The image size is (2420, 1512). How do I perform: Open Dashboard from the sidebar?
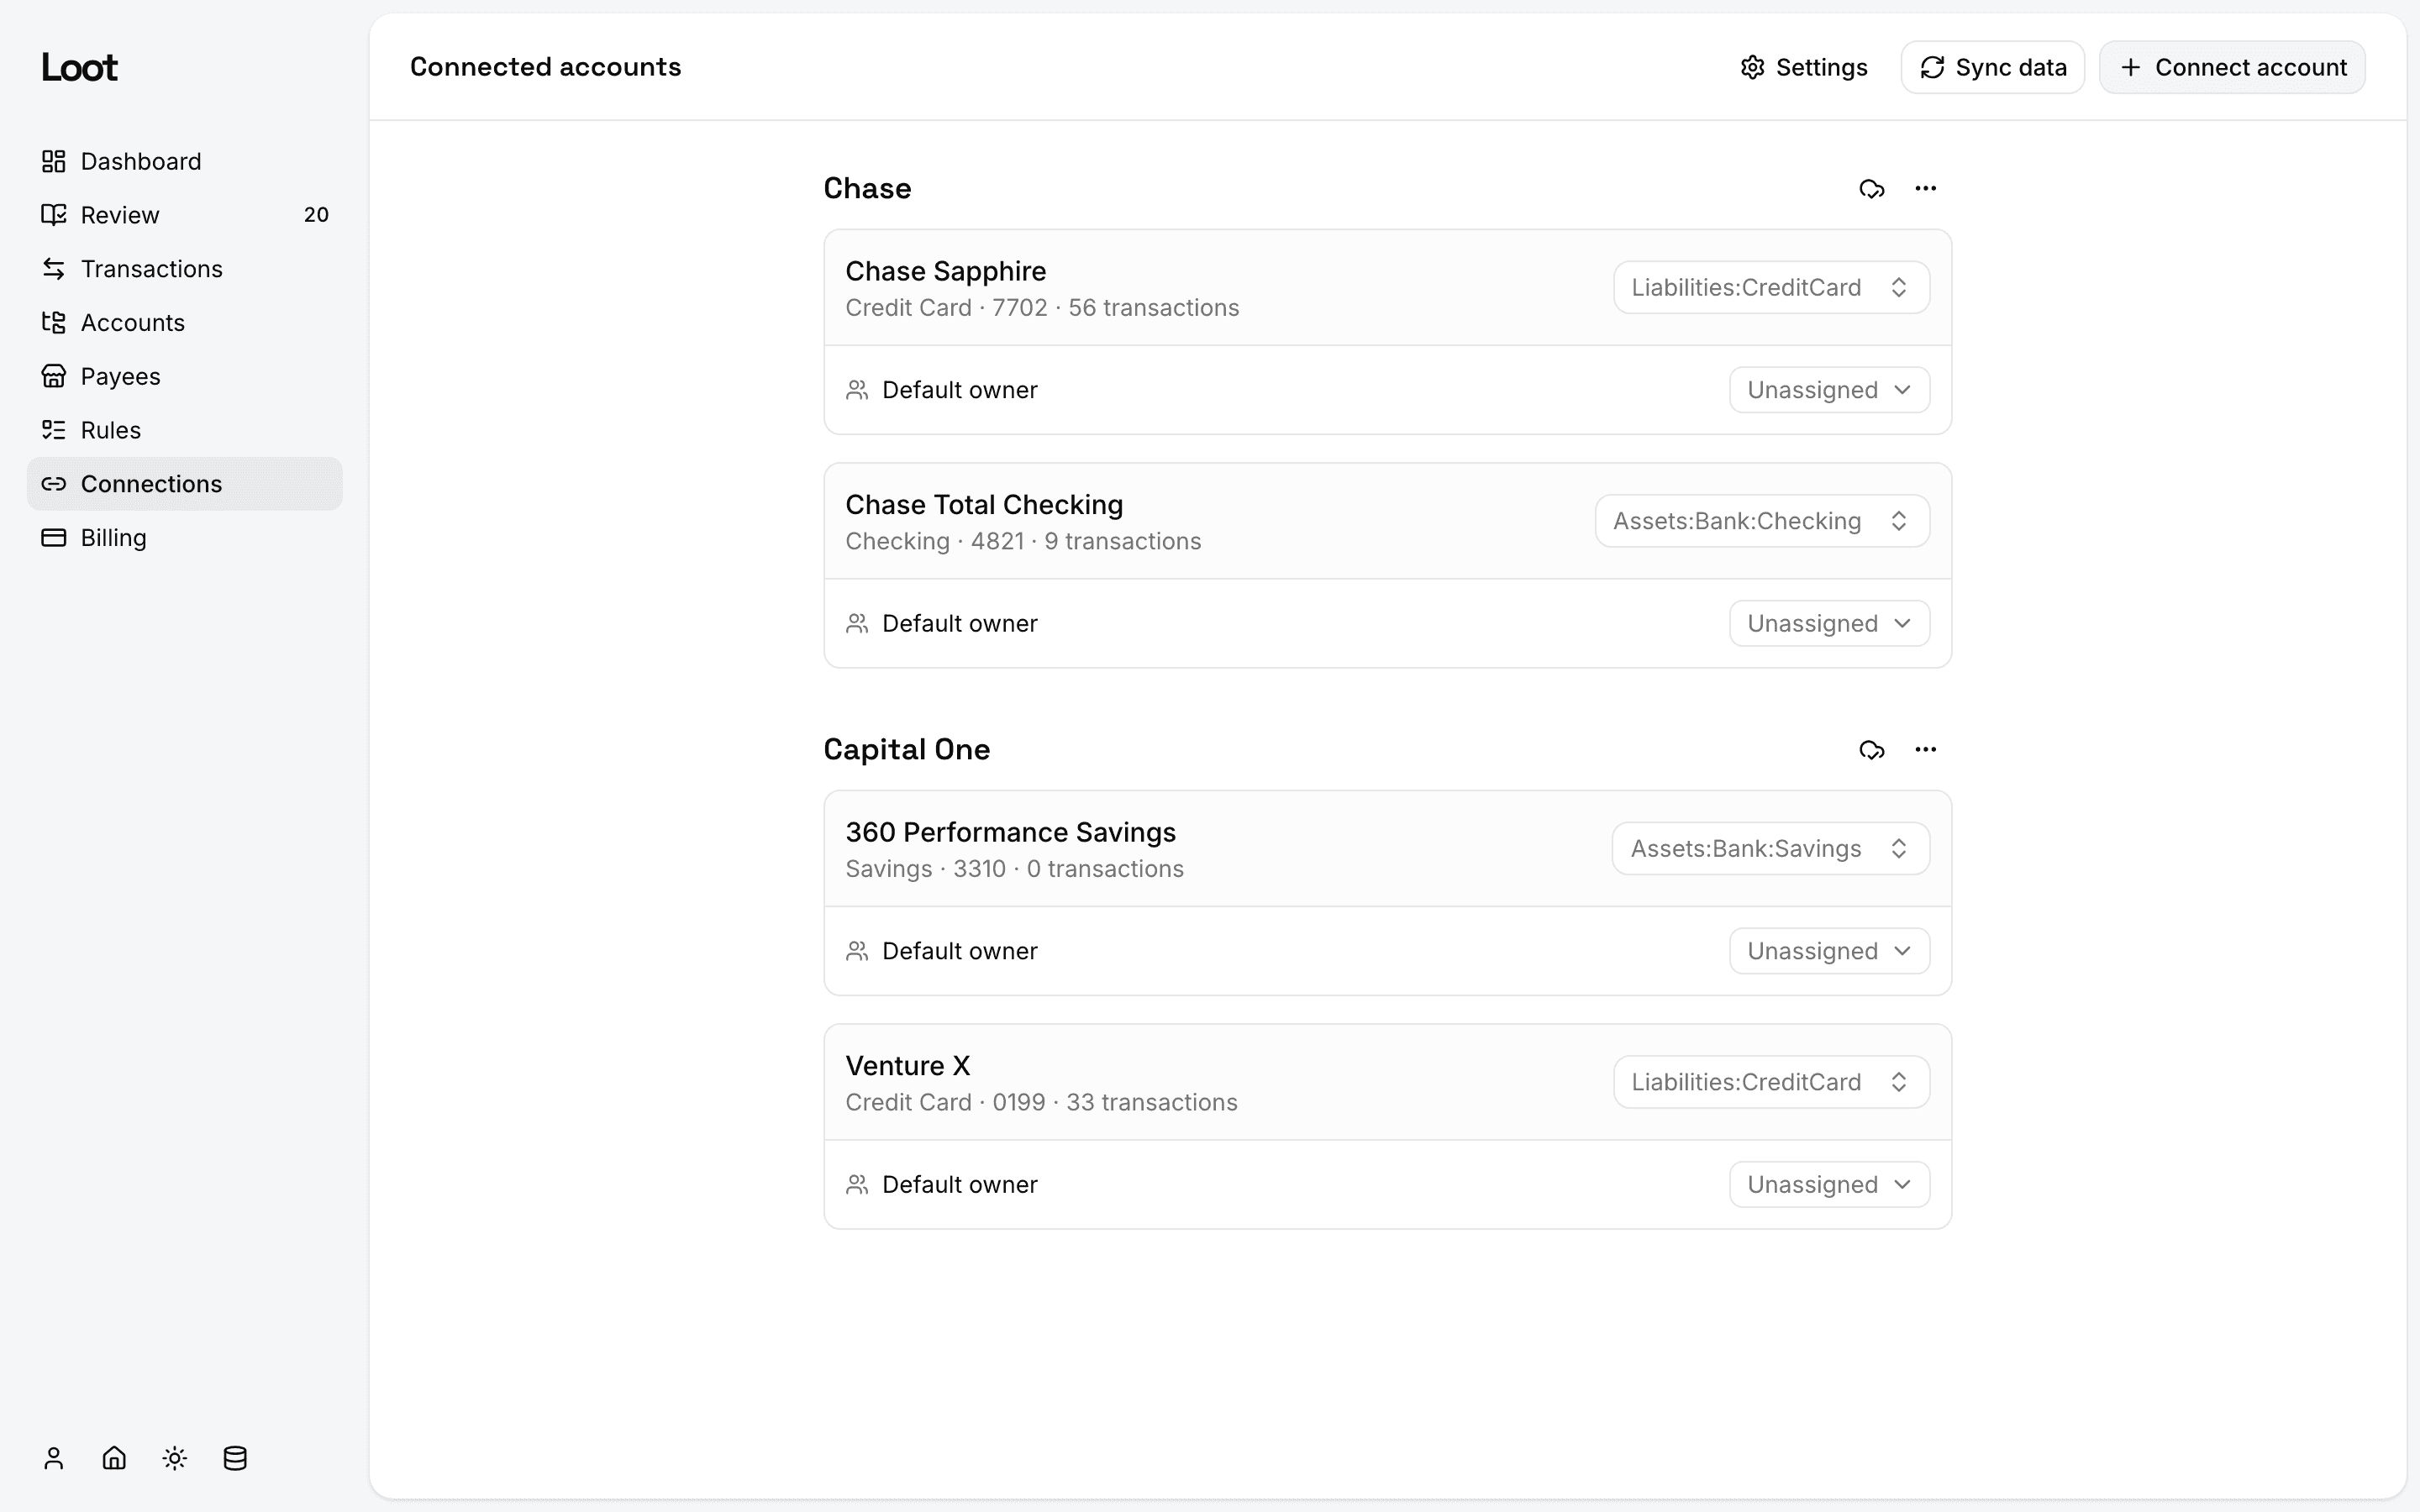185,161
